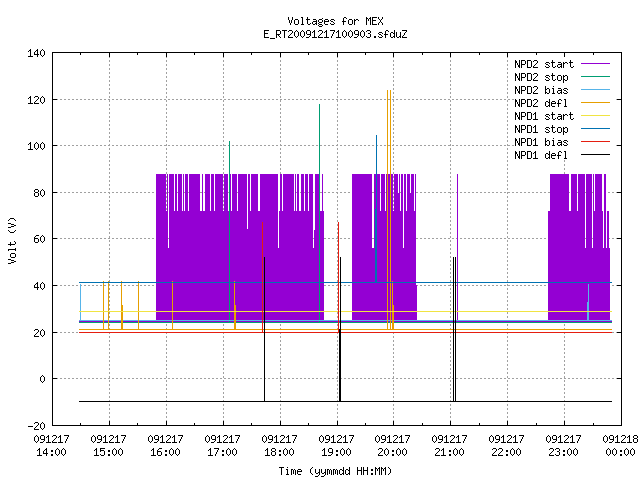The height and width of the screenshot is (480, 640).
Task: Click yellow line sample beside NPD1 start
Action: (x=596, y=116)
